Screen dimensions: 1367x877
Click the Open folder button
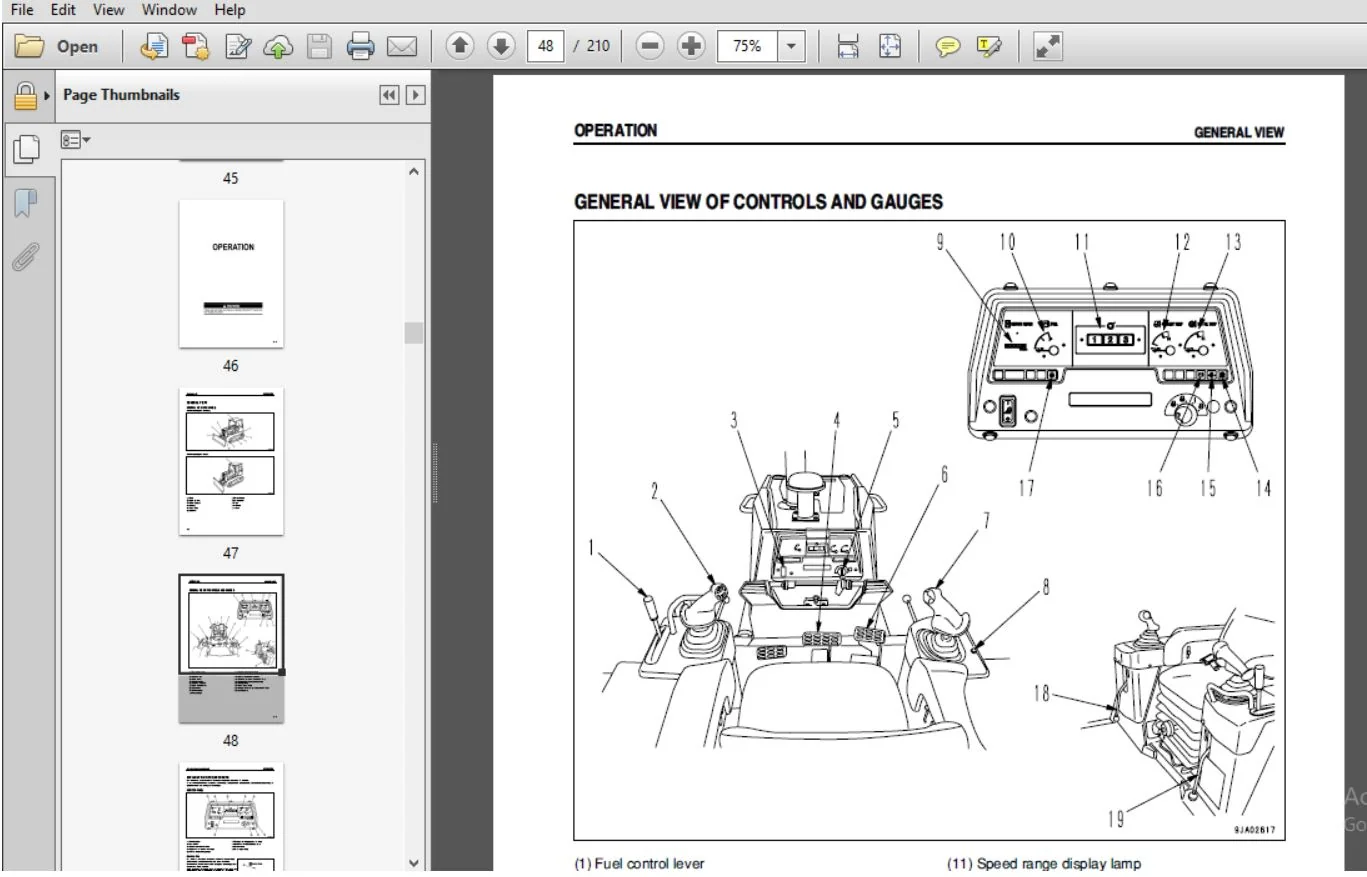coord(57,46)
